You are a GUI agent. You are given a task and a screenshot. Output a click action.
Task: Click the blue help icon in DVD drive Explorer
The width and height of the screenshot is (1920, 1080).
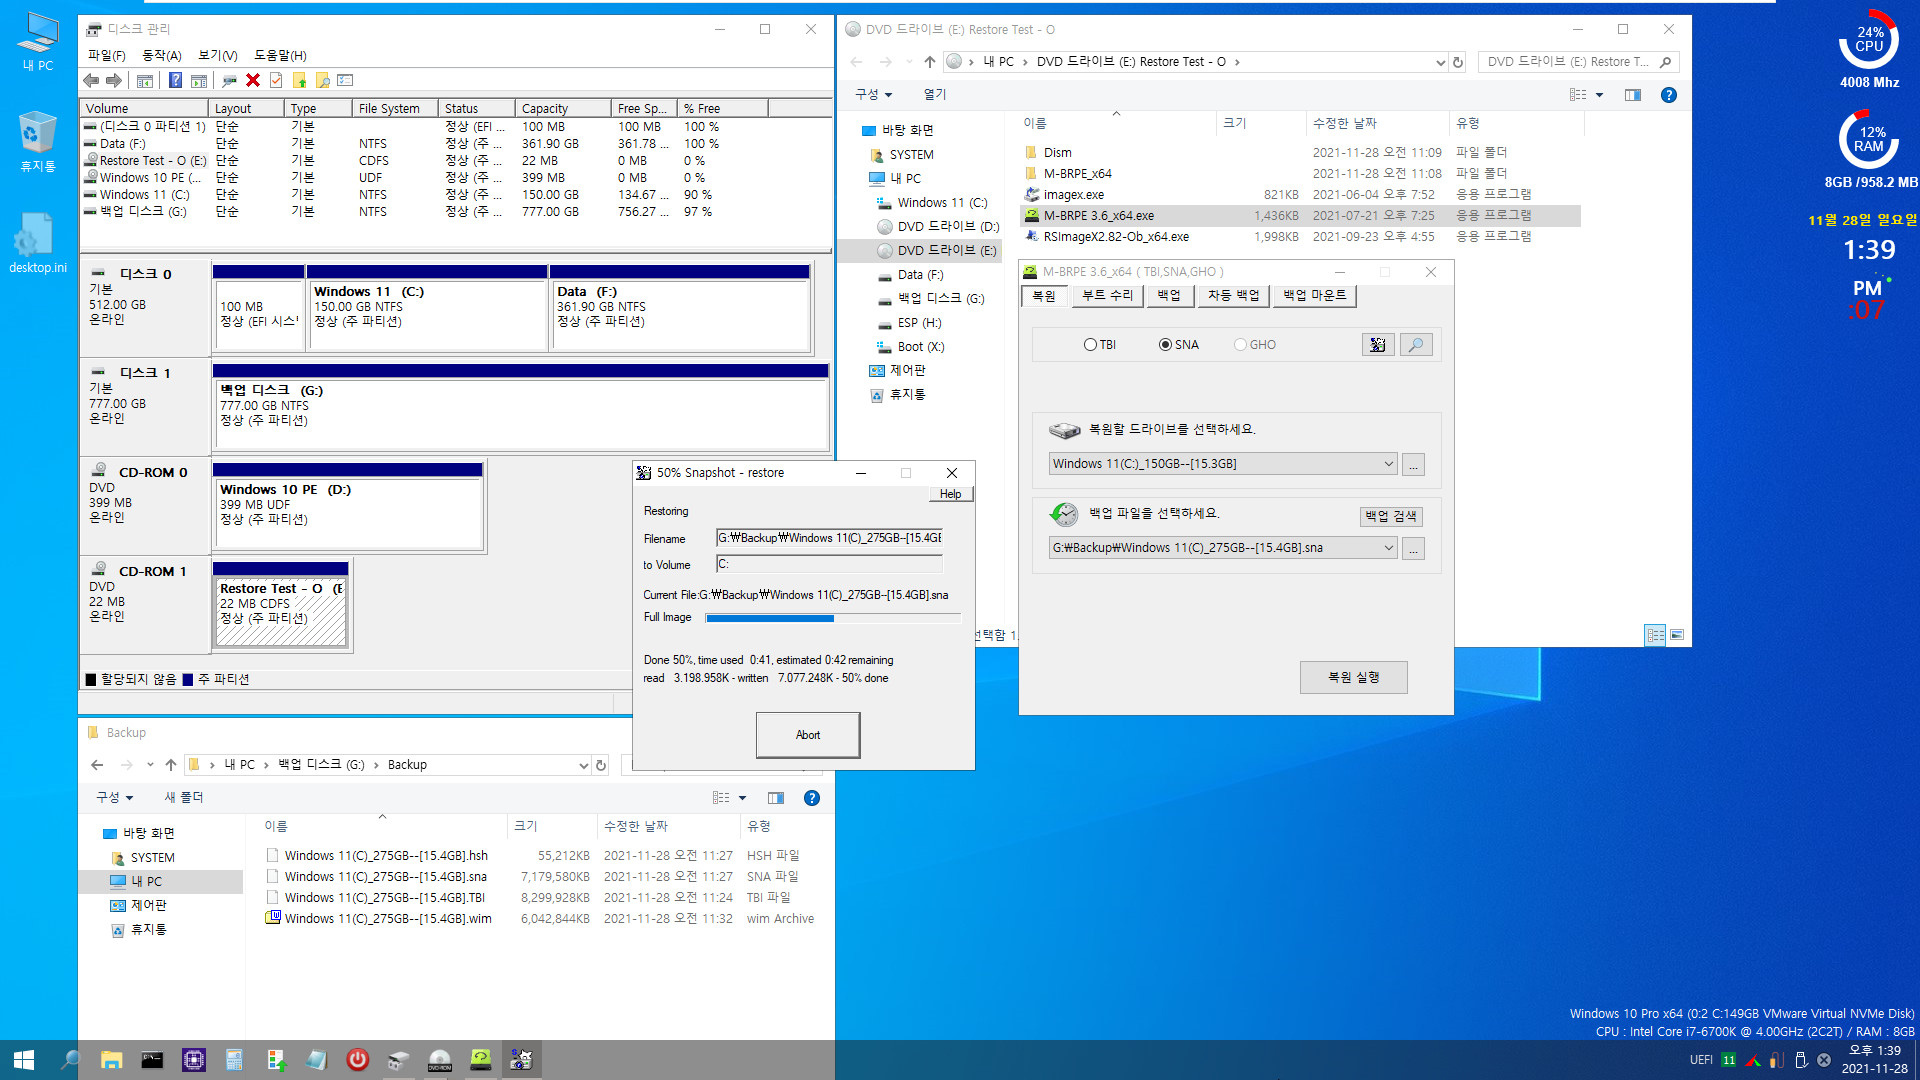click(x=1668, y=95)
